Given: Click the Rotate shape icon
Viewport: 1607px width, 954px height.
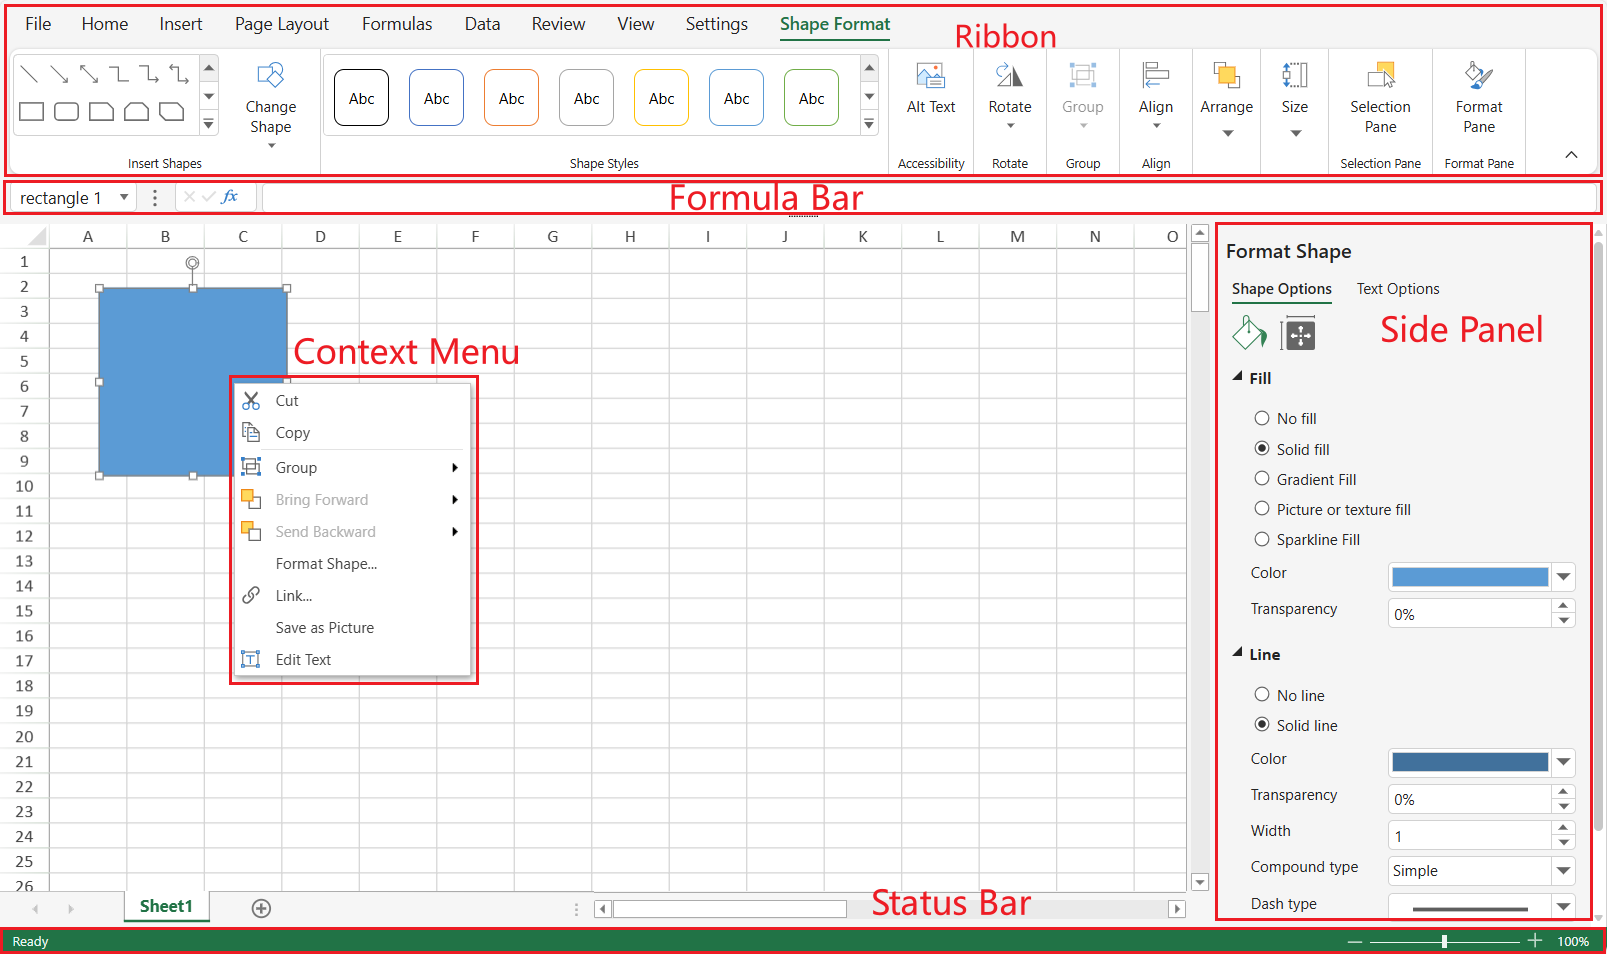Looking at the screenshot, I should tap(1009, 76).
